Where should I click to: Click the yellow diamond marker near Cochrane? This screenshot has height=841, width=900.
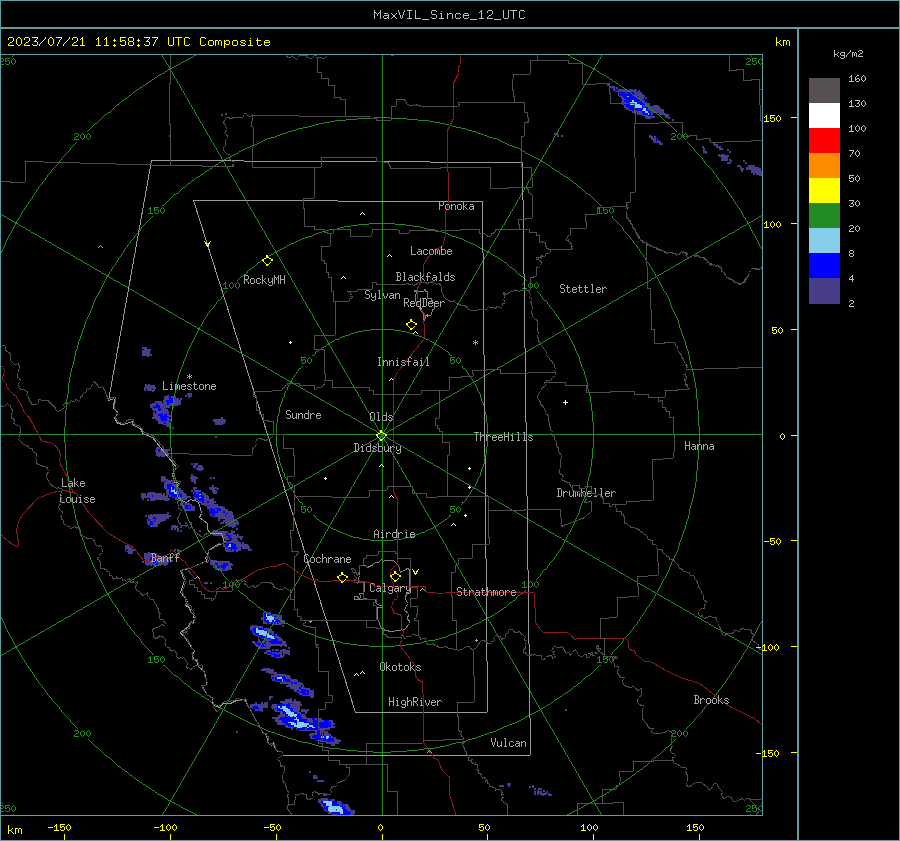pyautogui.click(x=342, y=578)
